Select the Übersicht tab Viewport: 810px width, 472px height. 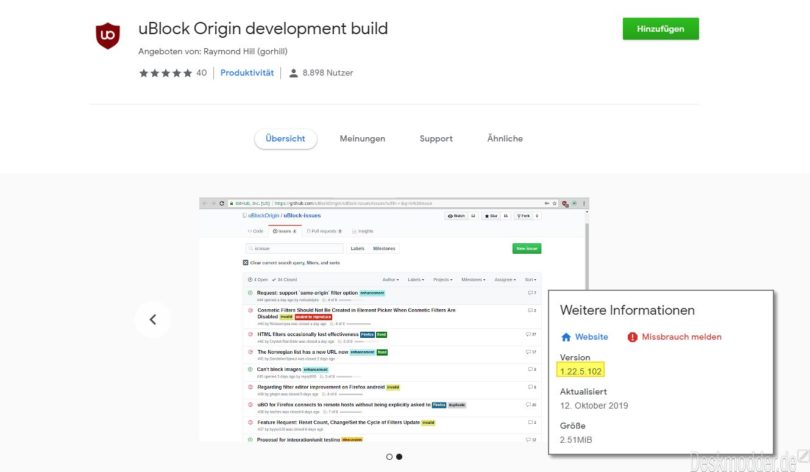click(285, 138)
